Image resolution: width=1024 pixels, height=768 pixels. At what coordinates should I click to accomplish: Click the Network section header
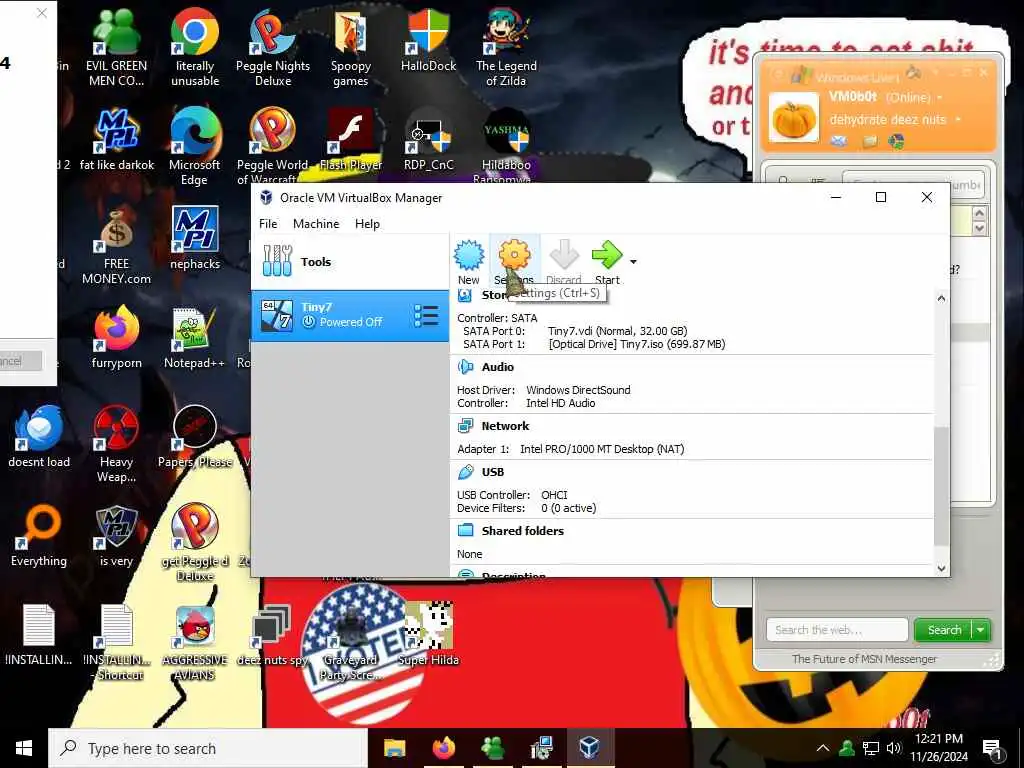505,426
